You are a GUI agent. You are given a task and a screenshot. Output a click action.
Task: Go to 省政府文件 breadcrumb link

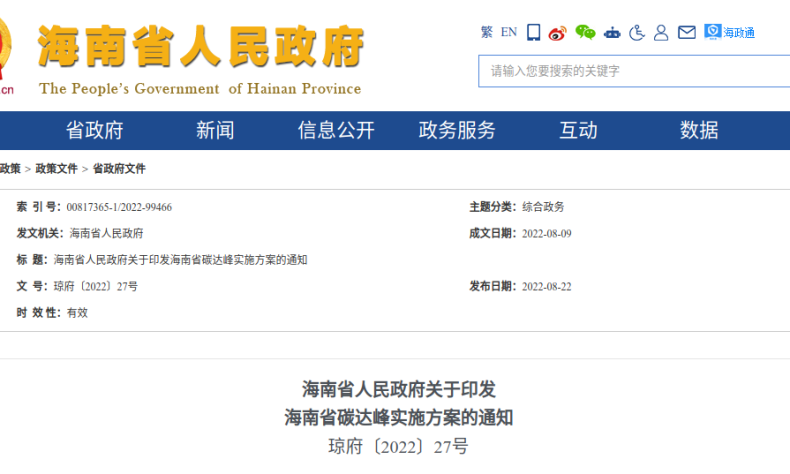(119, 169)
